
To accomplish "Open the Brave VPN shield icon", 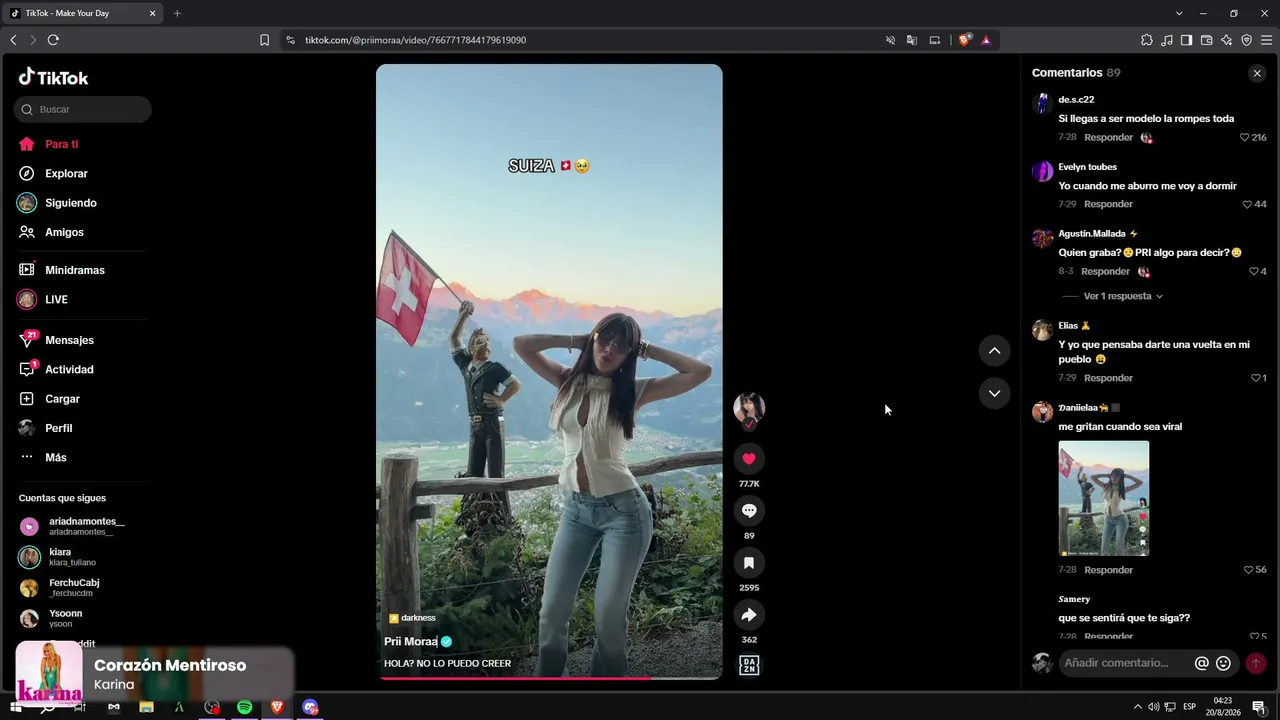I will (1246, 40).
